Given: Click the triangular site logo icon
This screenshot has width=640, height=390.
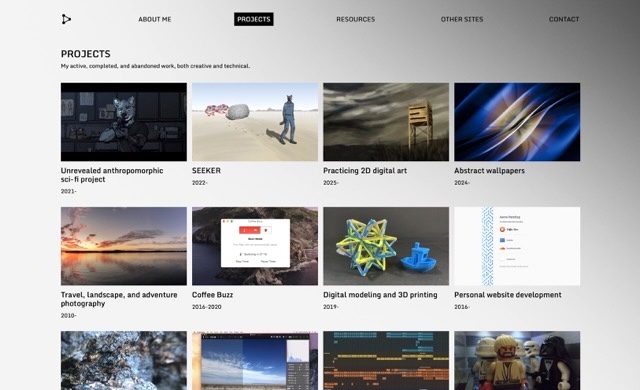Looking at the screenshot, I should tap(66, 19).
